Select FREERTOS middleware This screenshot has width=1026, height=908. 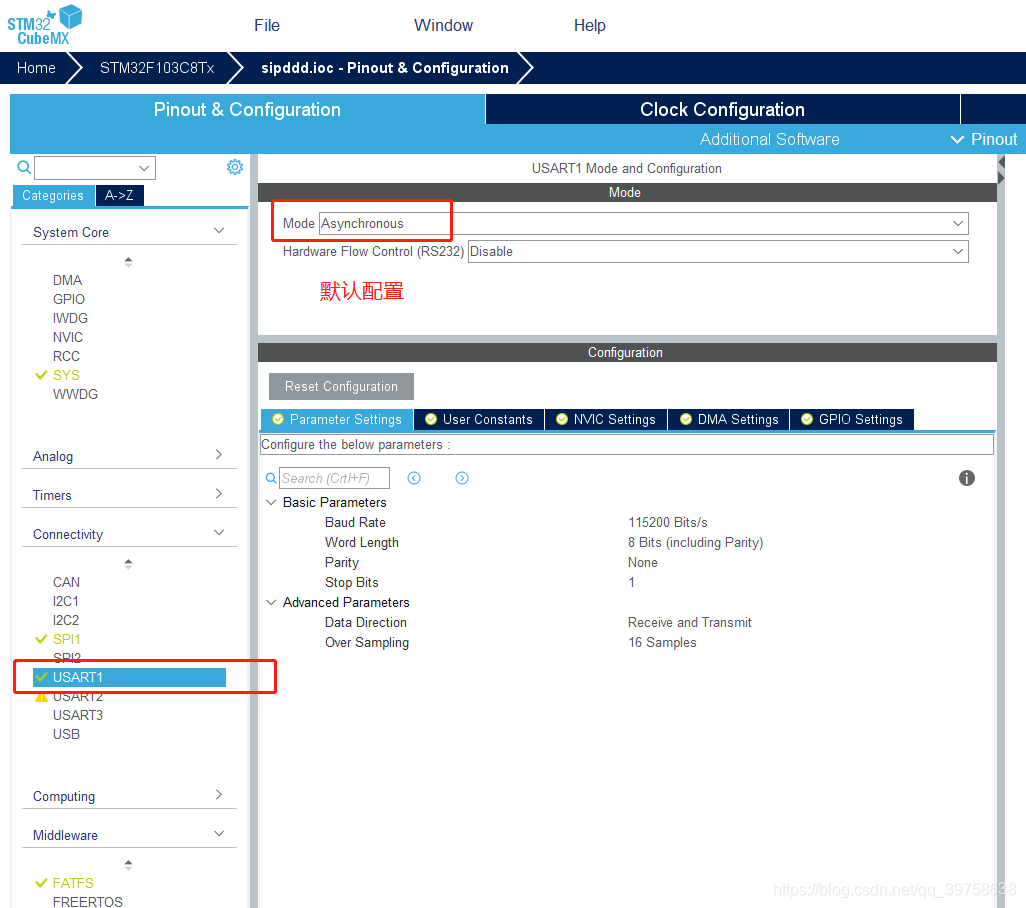point(88,901)
